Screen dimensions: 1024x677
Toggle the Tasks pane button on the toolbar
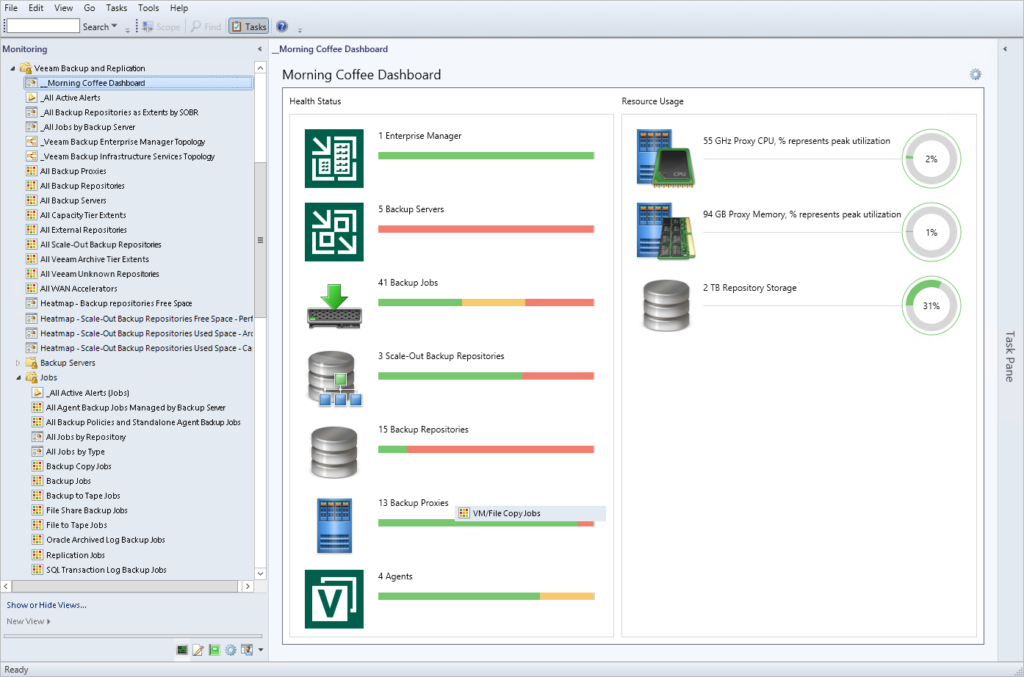pos(248,26)
